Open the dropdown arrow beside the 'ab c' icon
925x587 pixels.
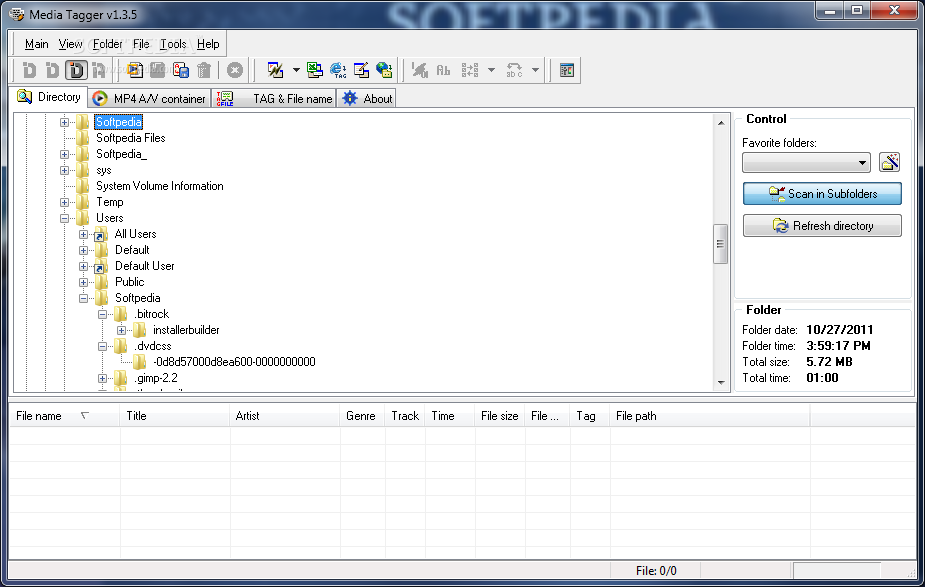point(535,70)
